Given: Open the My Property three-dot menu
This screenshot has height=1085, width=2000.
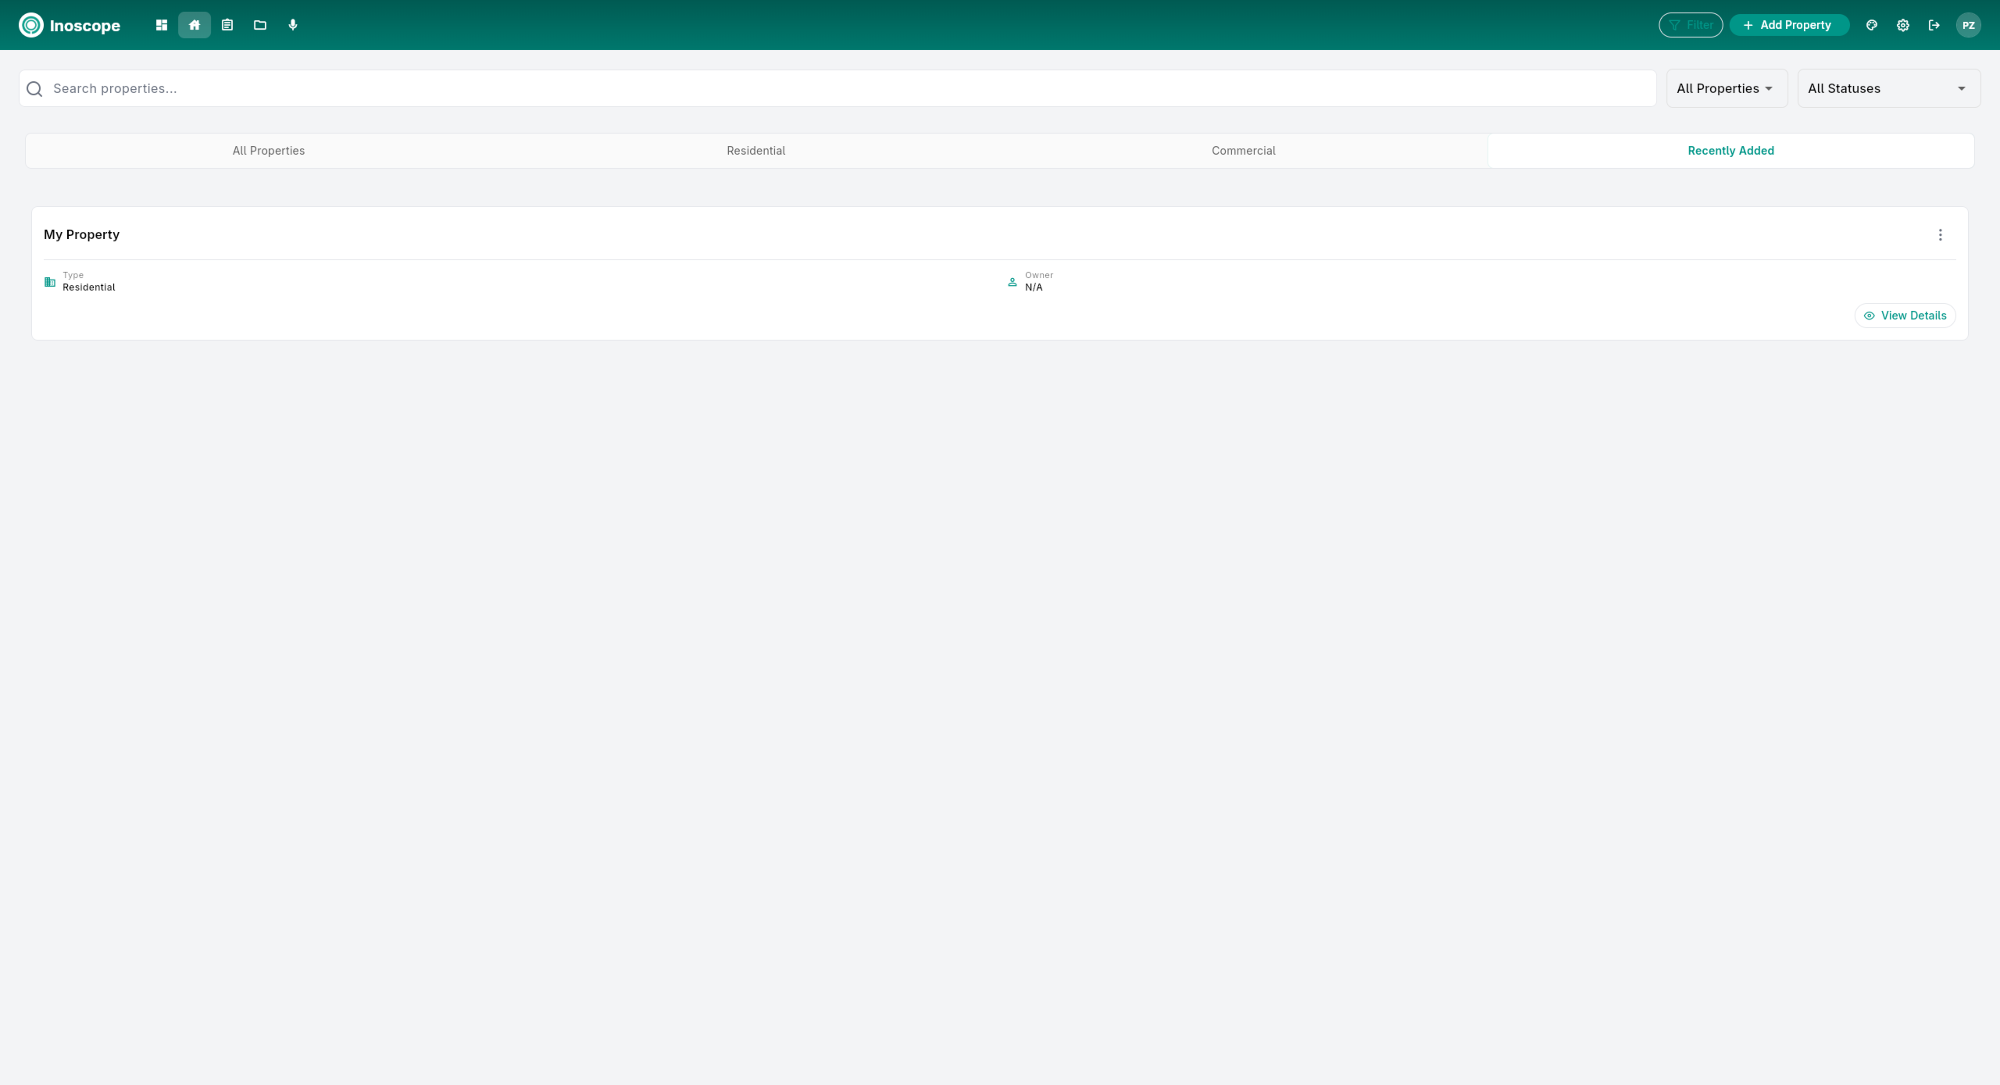Looking at the screenshot, I should (1941, 234).
